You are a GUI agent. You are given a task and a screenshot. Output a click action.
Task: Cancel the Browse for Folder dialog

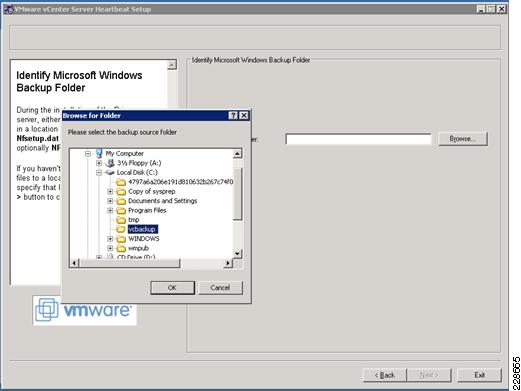pos(220,288)
